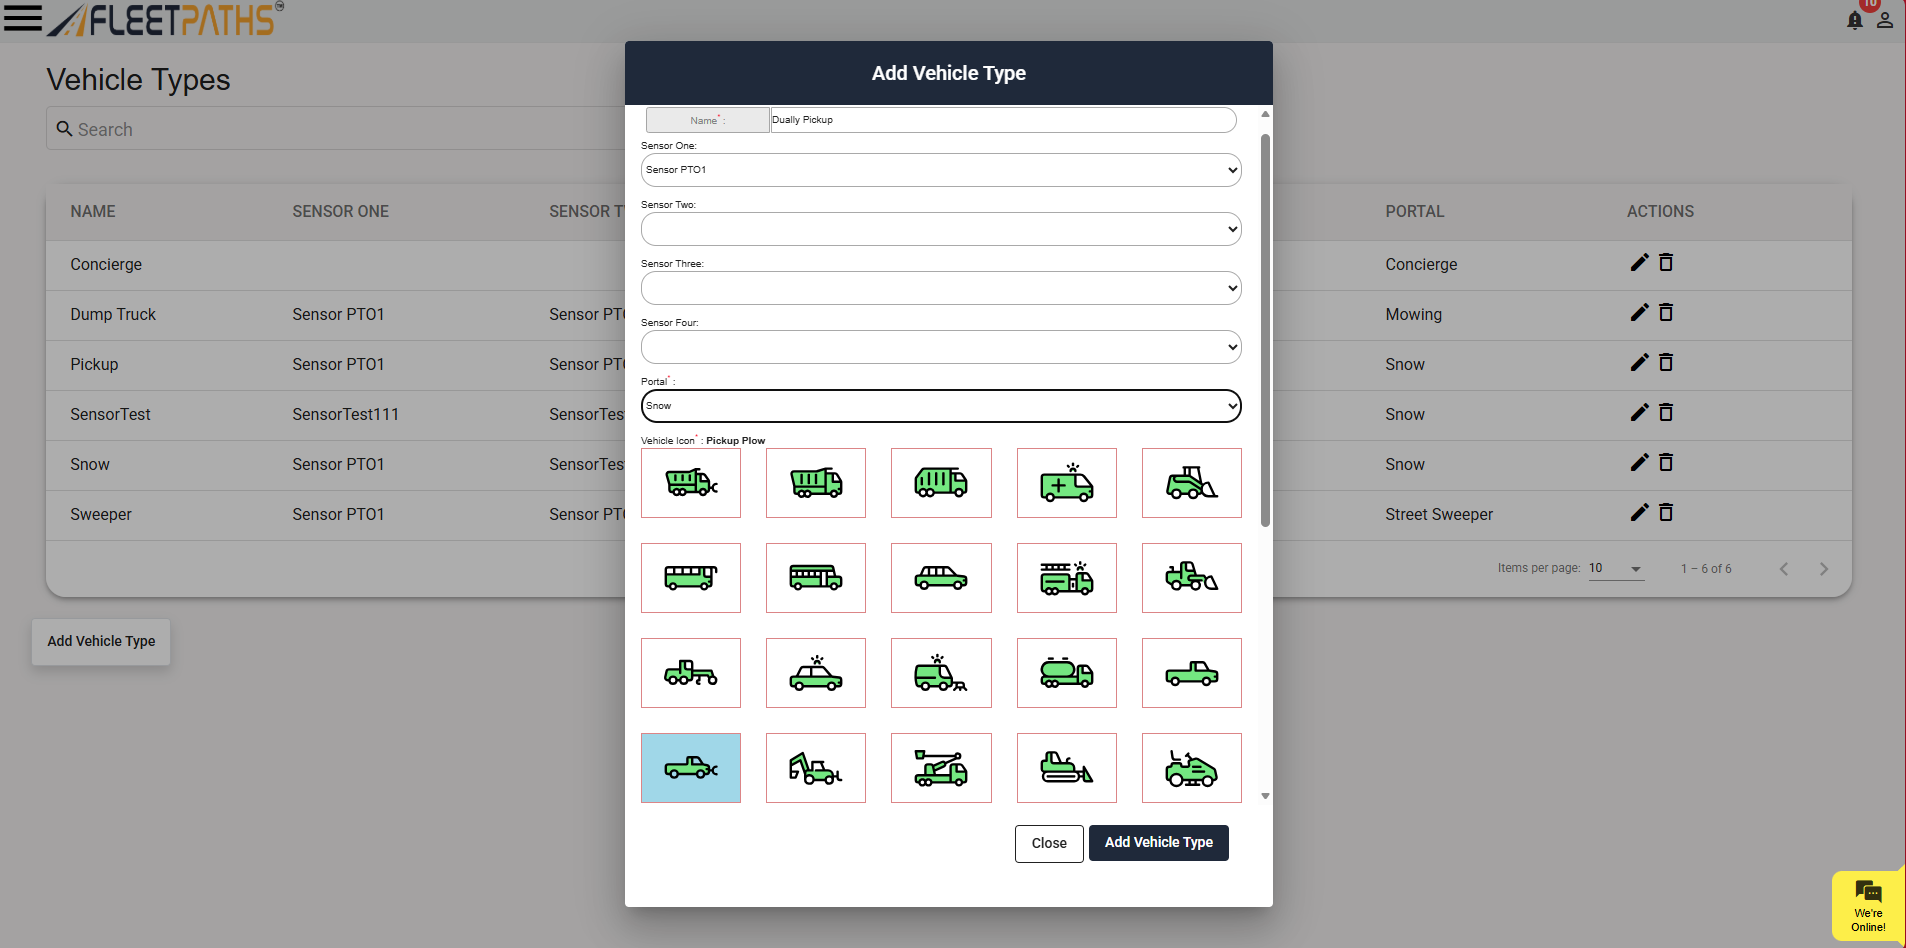Select the police car icon
Viewport: 1906px width, 948px height.
pyautogui.click(x=815, y=673)
